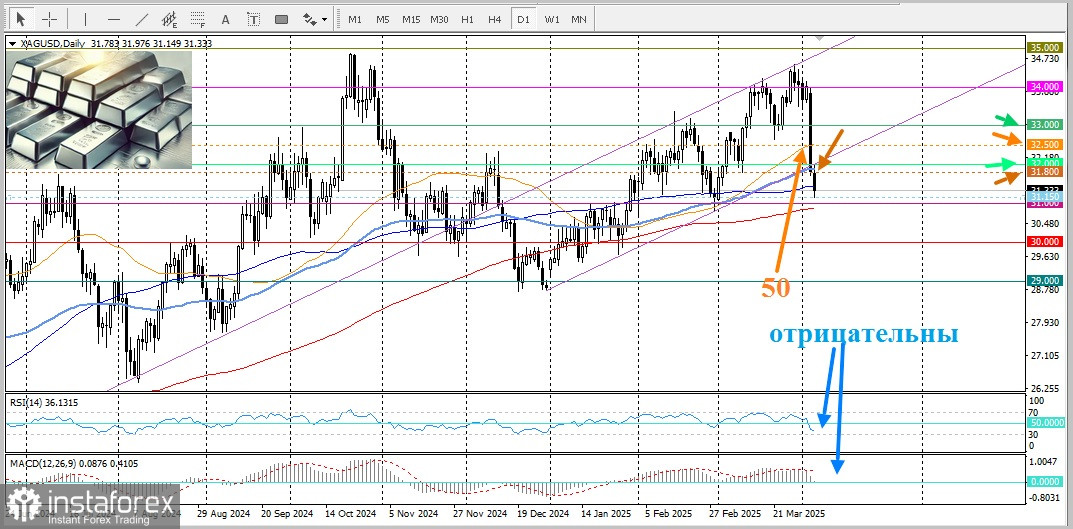This screenshot has width=1073, height=529.
Task: Choose the text 'A' tool
Action: 225,19
